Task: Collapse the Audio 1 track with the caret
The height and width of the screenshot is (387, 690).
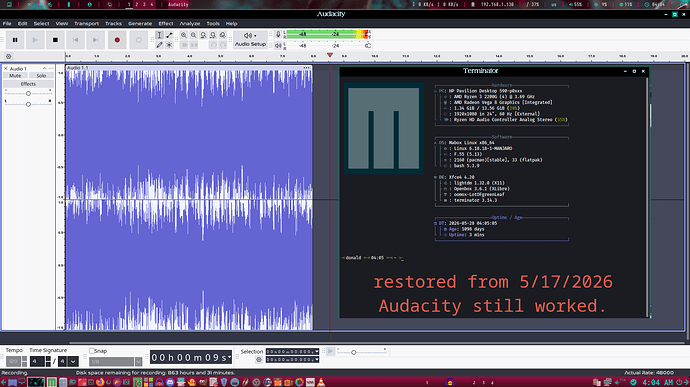Action: 44,69
